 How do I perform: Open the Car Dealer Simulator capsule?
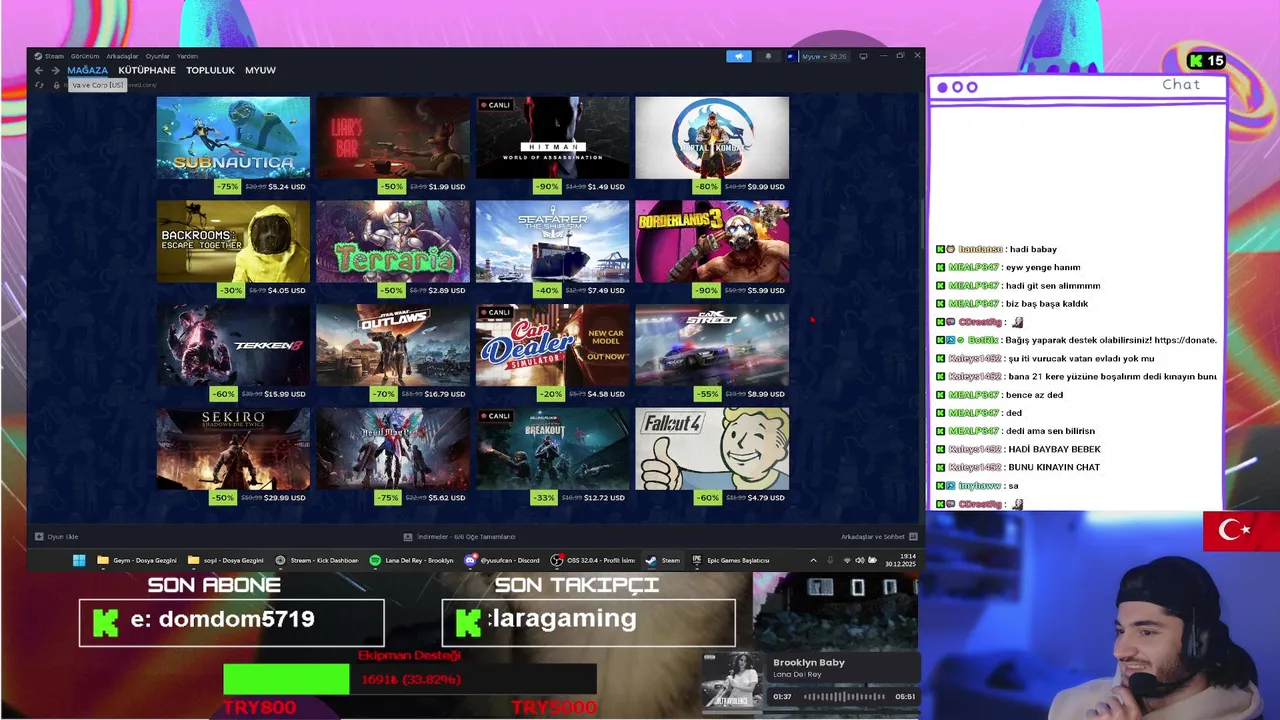coord(553,345)
